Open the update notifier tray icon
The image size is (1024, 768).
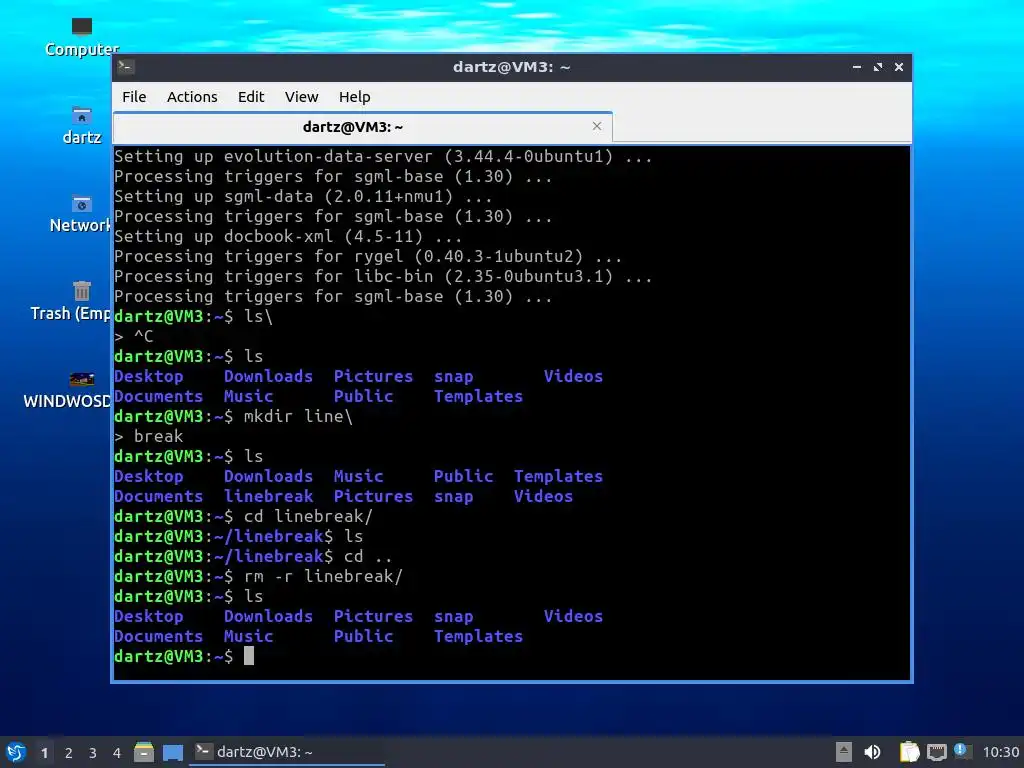pyautogui.click(x=962, y=751)
